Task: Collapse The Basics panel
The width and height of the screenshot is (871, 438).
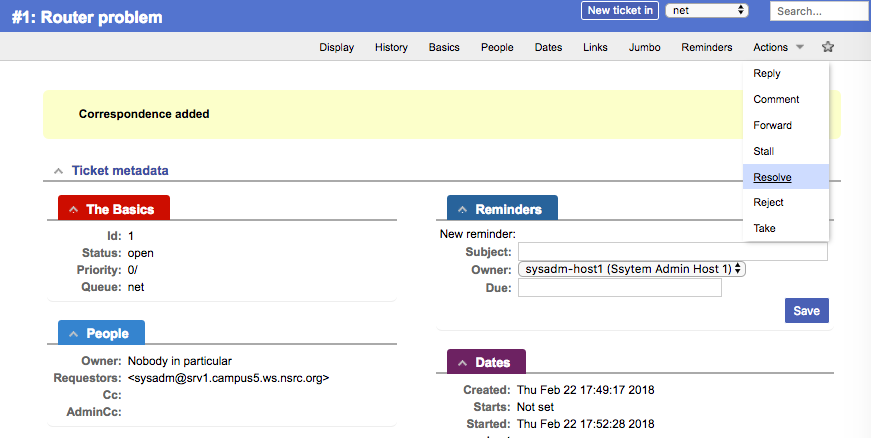Action: tap(74, 209)
